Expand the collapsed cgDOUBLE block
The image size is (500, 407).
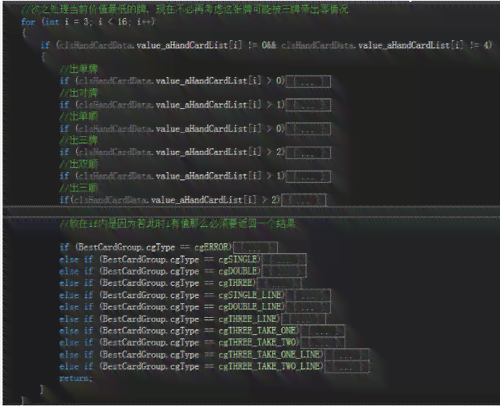(284, 271)
